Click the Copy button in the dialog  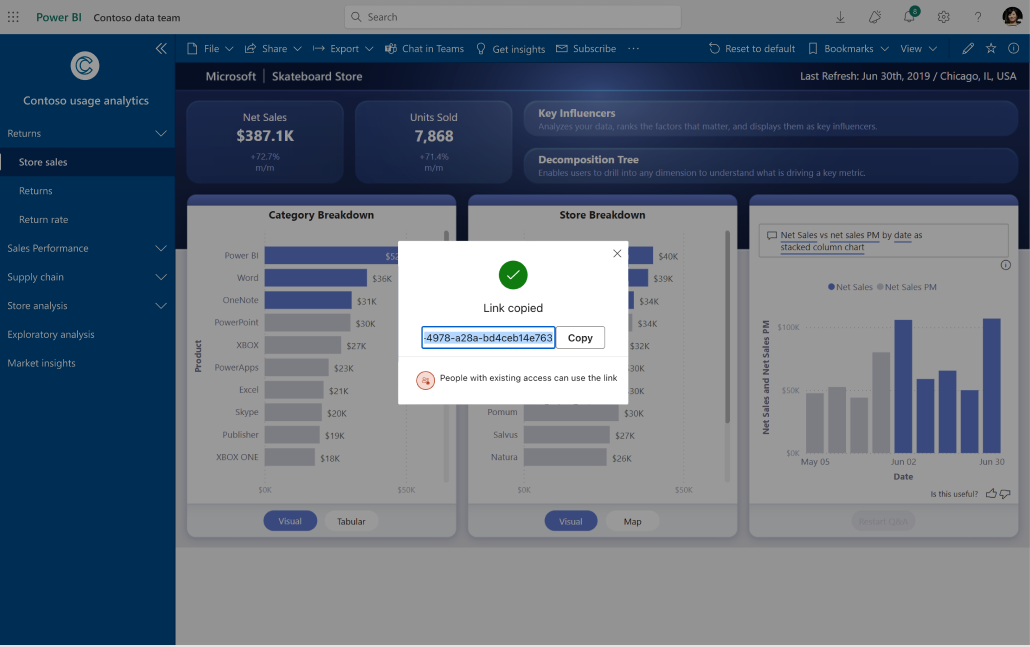coord(579,337)
